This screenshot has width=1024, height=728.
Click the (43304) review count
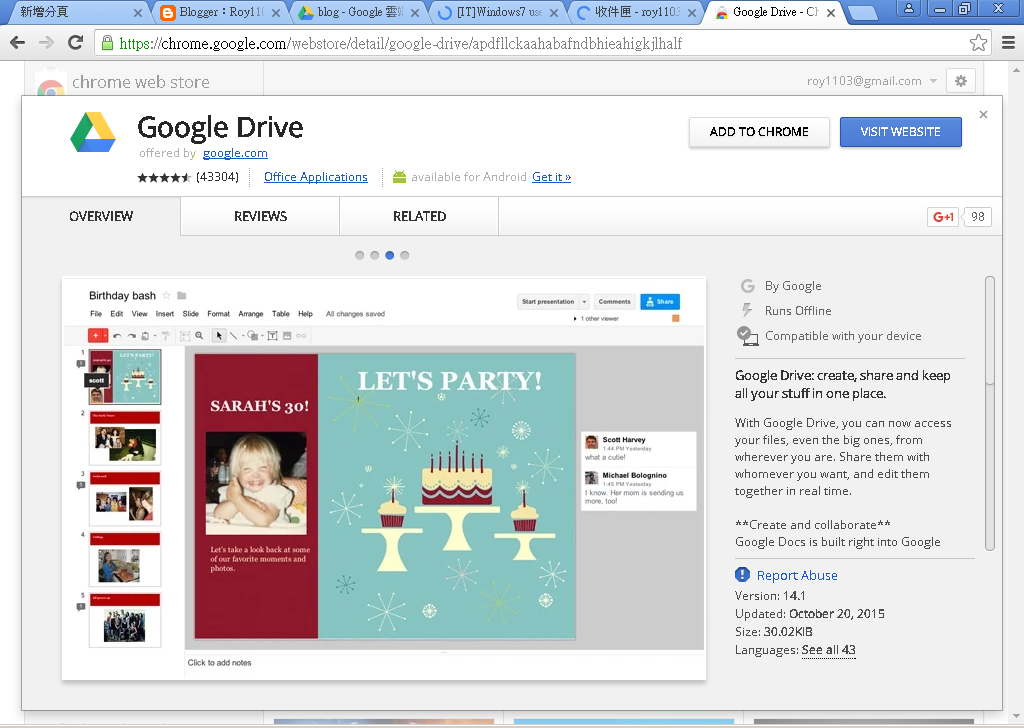coord(217,177)
